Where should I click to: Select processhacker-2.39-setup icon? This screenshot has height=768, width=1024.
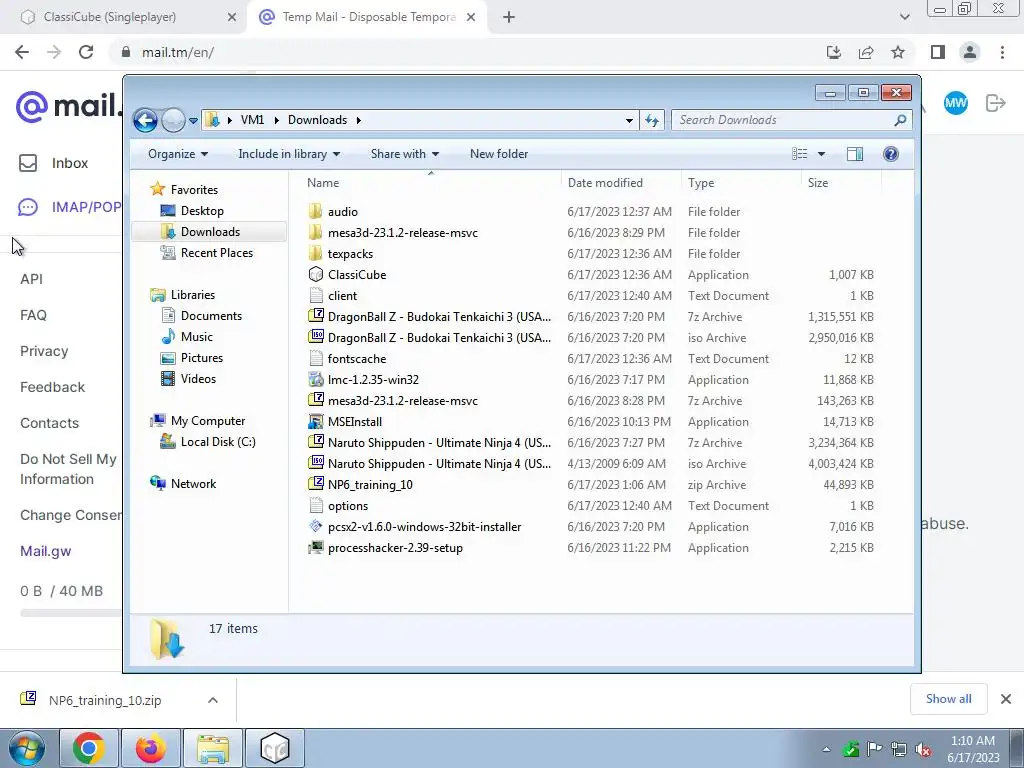click(315, 547)
